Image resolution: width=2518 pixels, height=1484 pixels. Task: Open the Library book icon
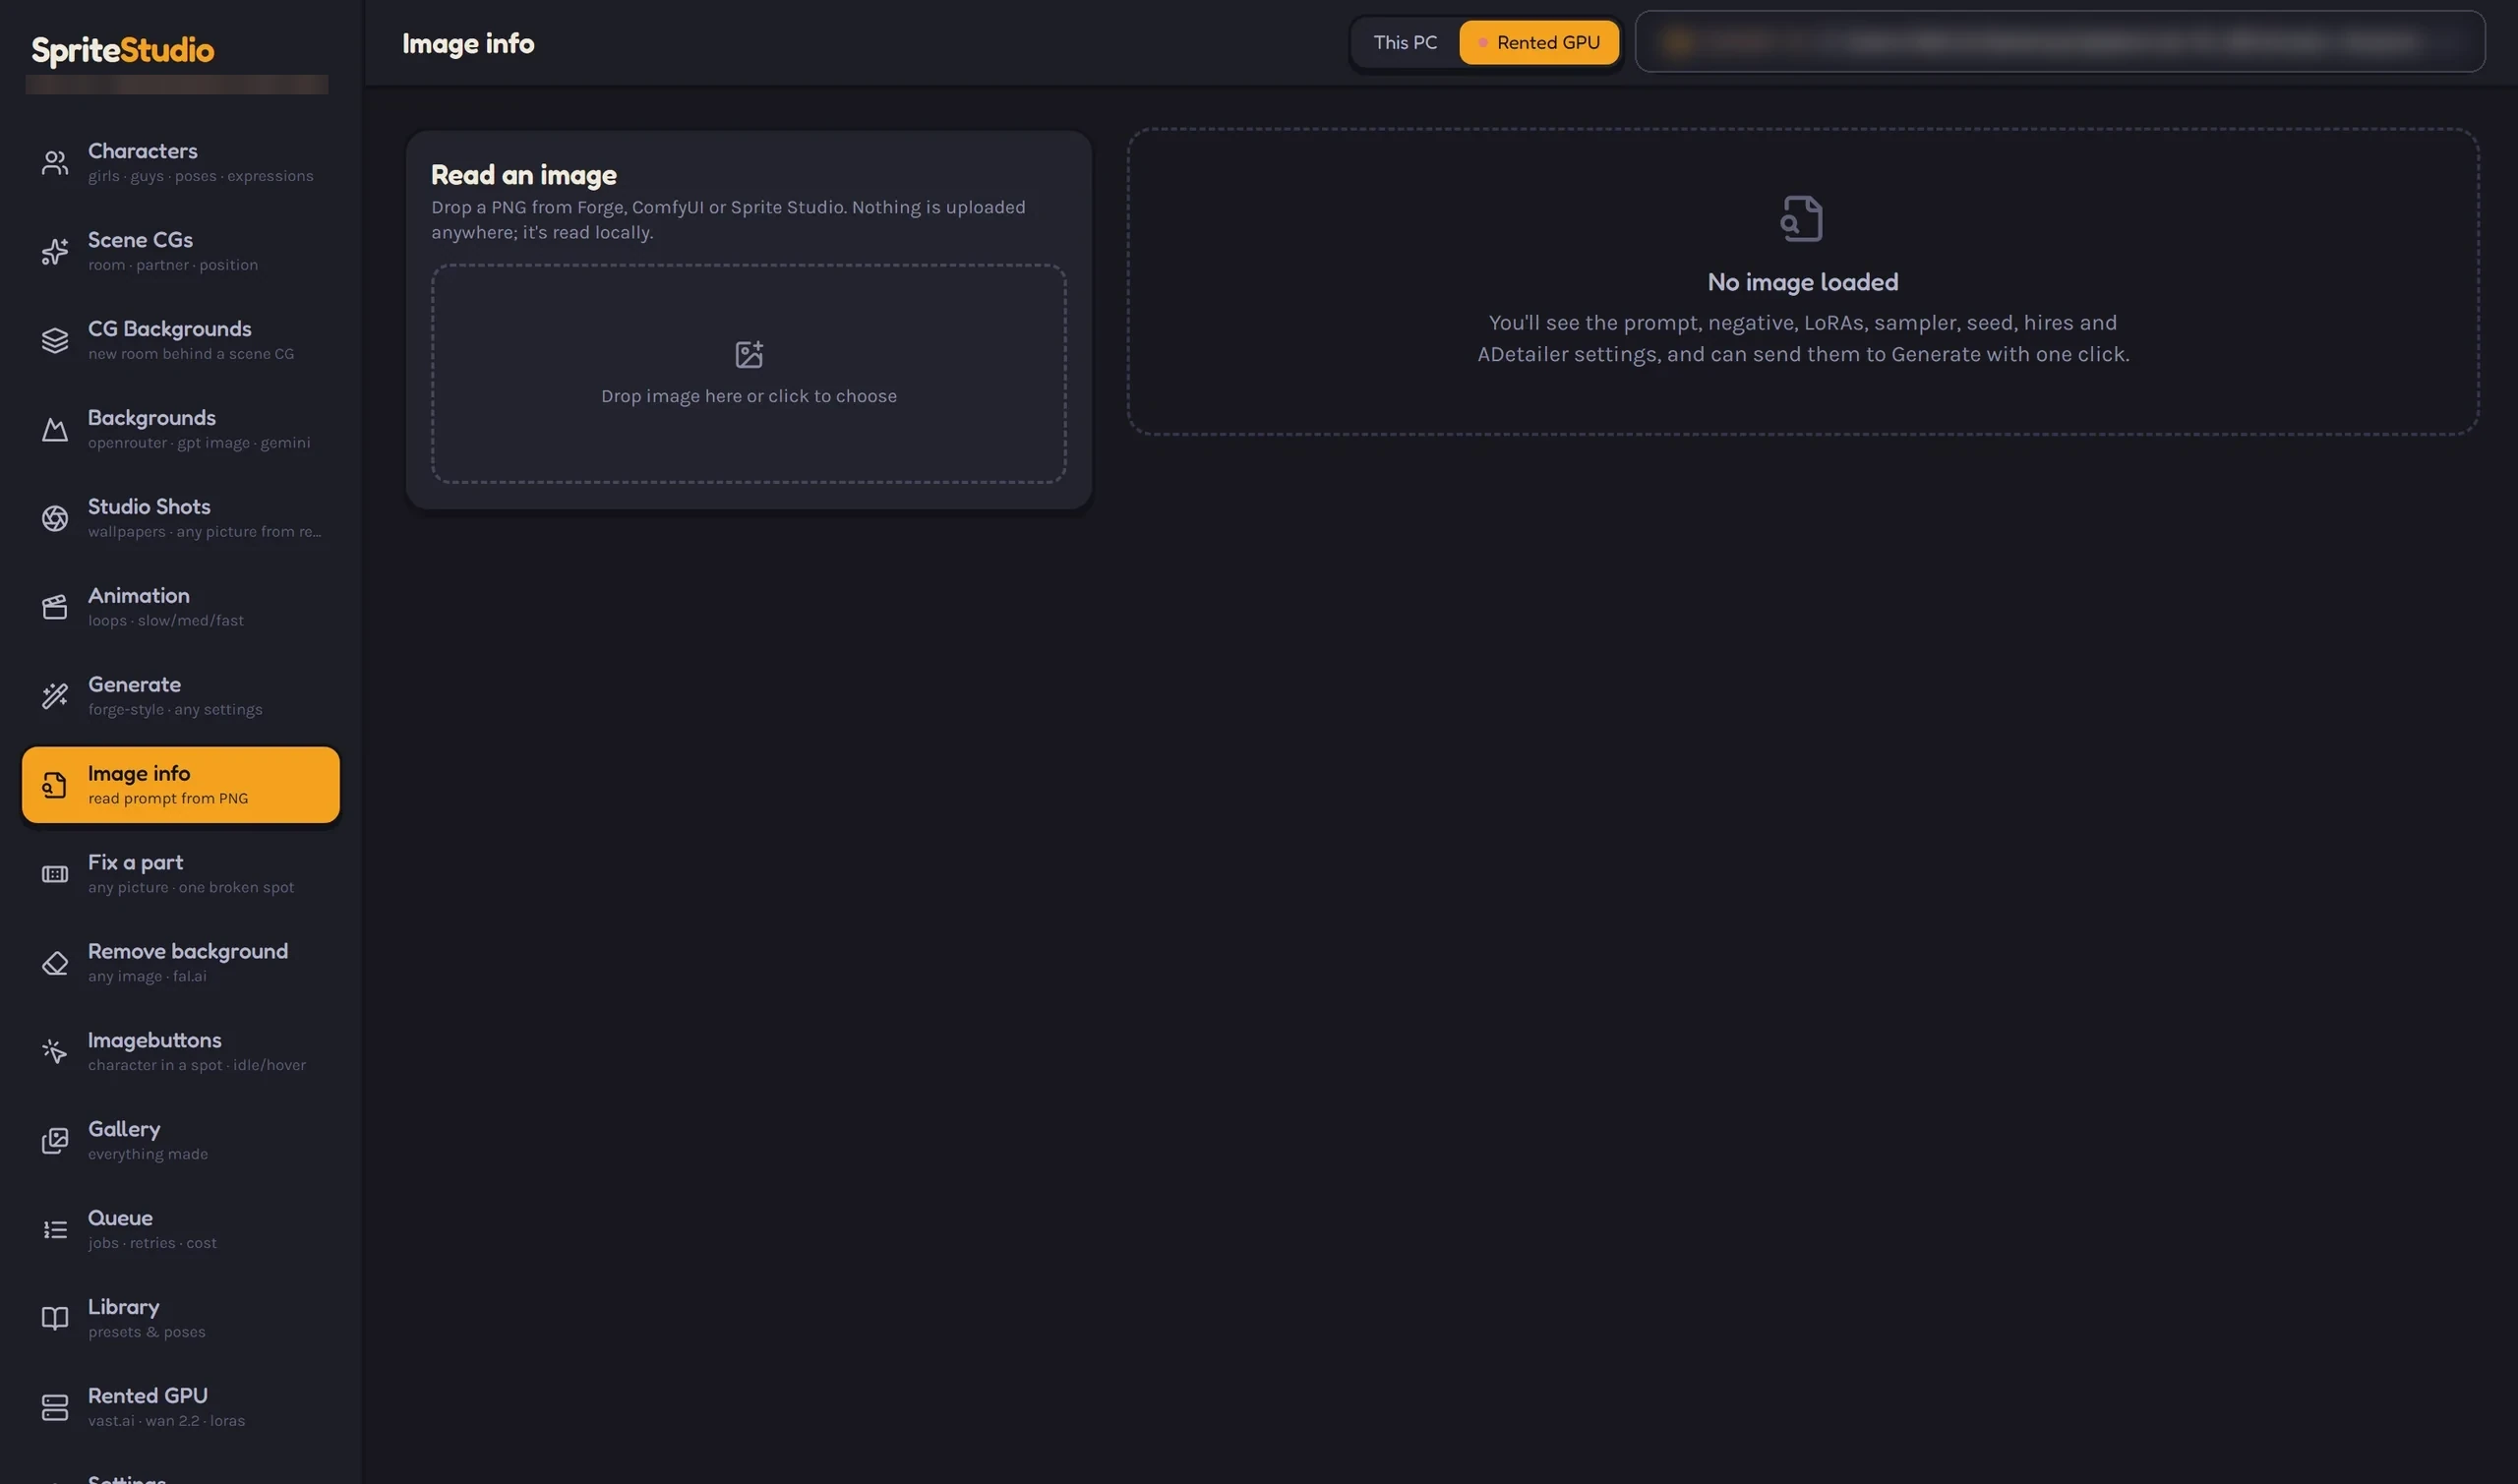pyautogui.click(x=55, y=1319)
